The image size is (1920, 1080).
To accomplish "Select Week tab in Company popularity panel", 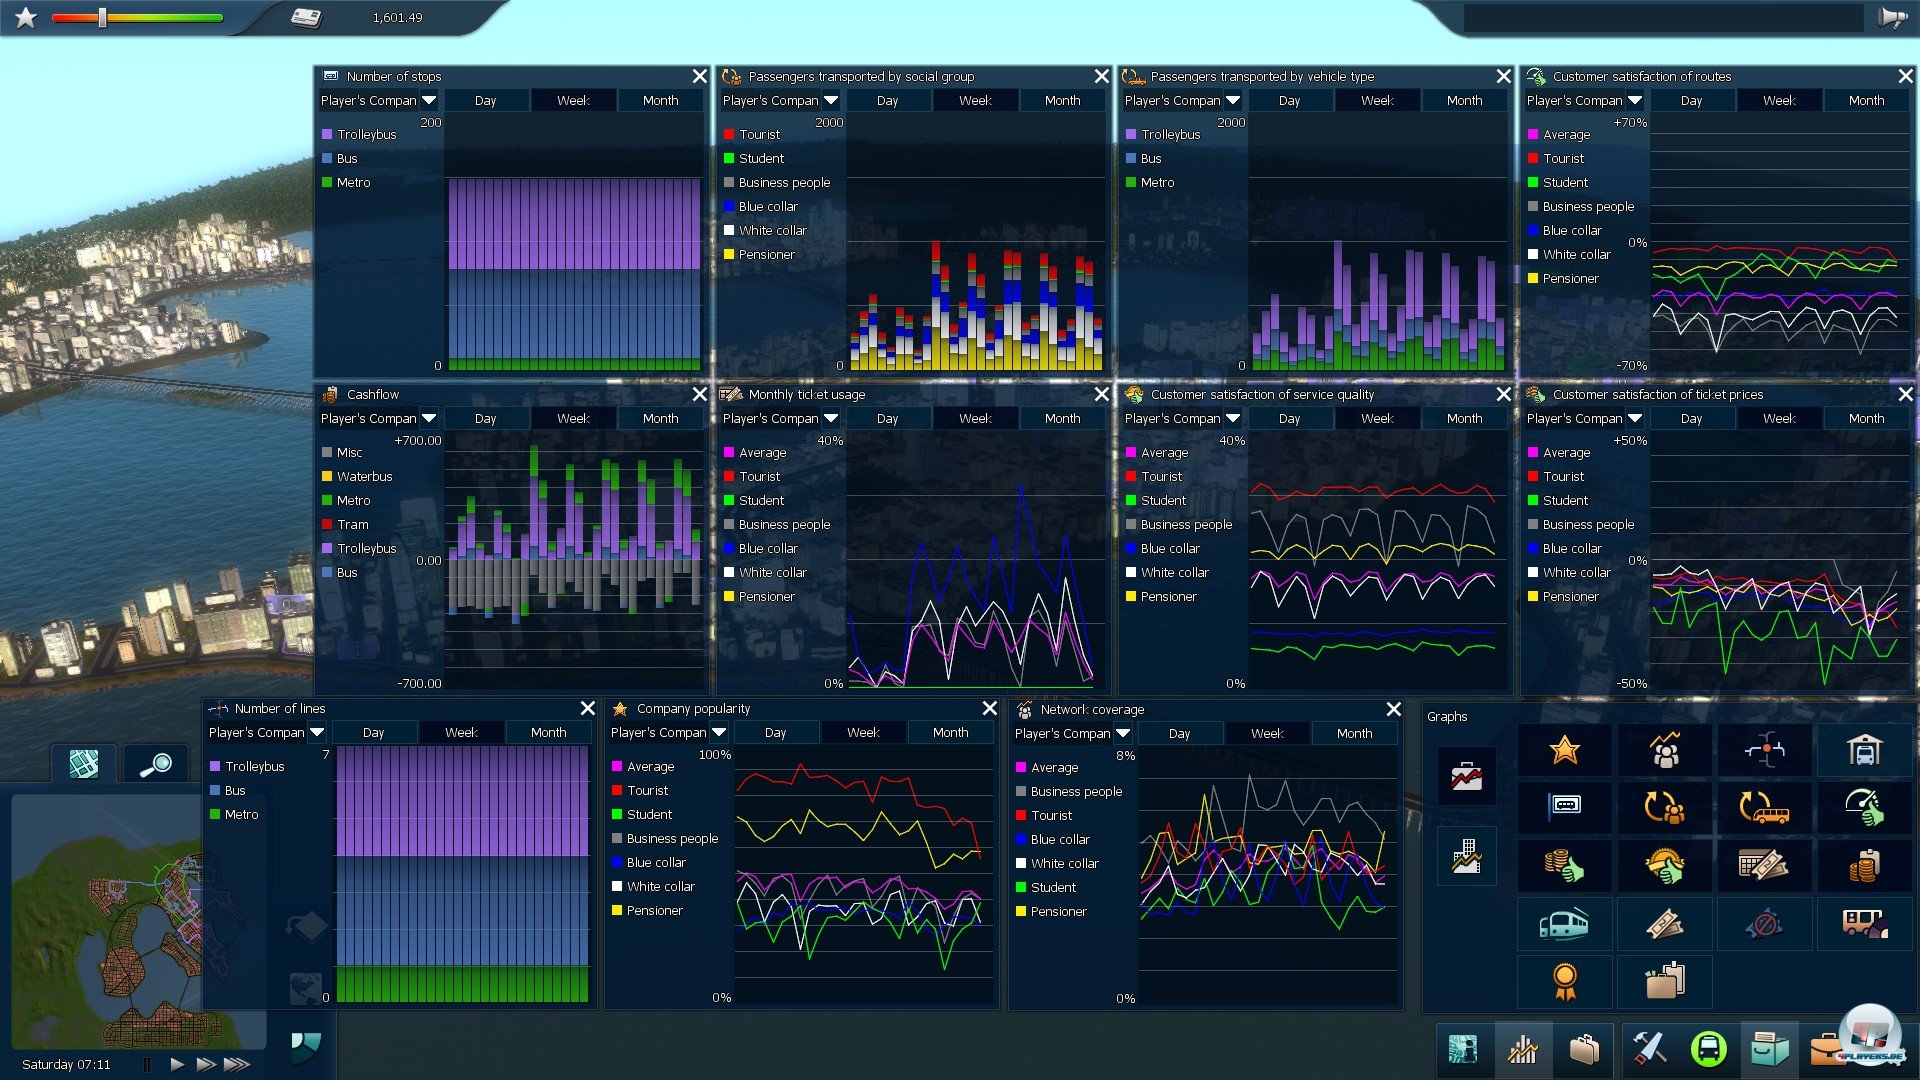I will click(862, 733).
